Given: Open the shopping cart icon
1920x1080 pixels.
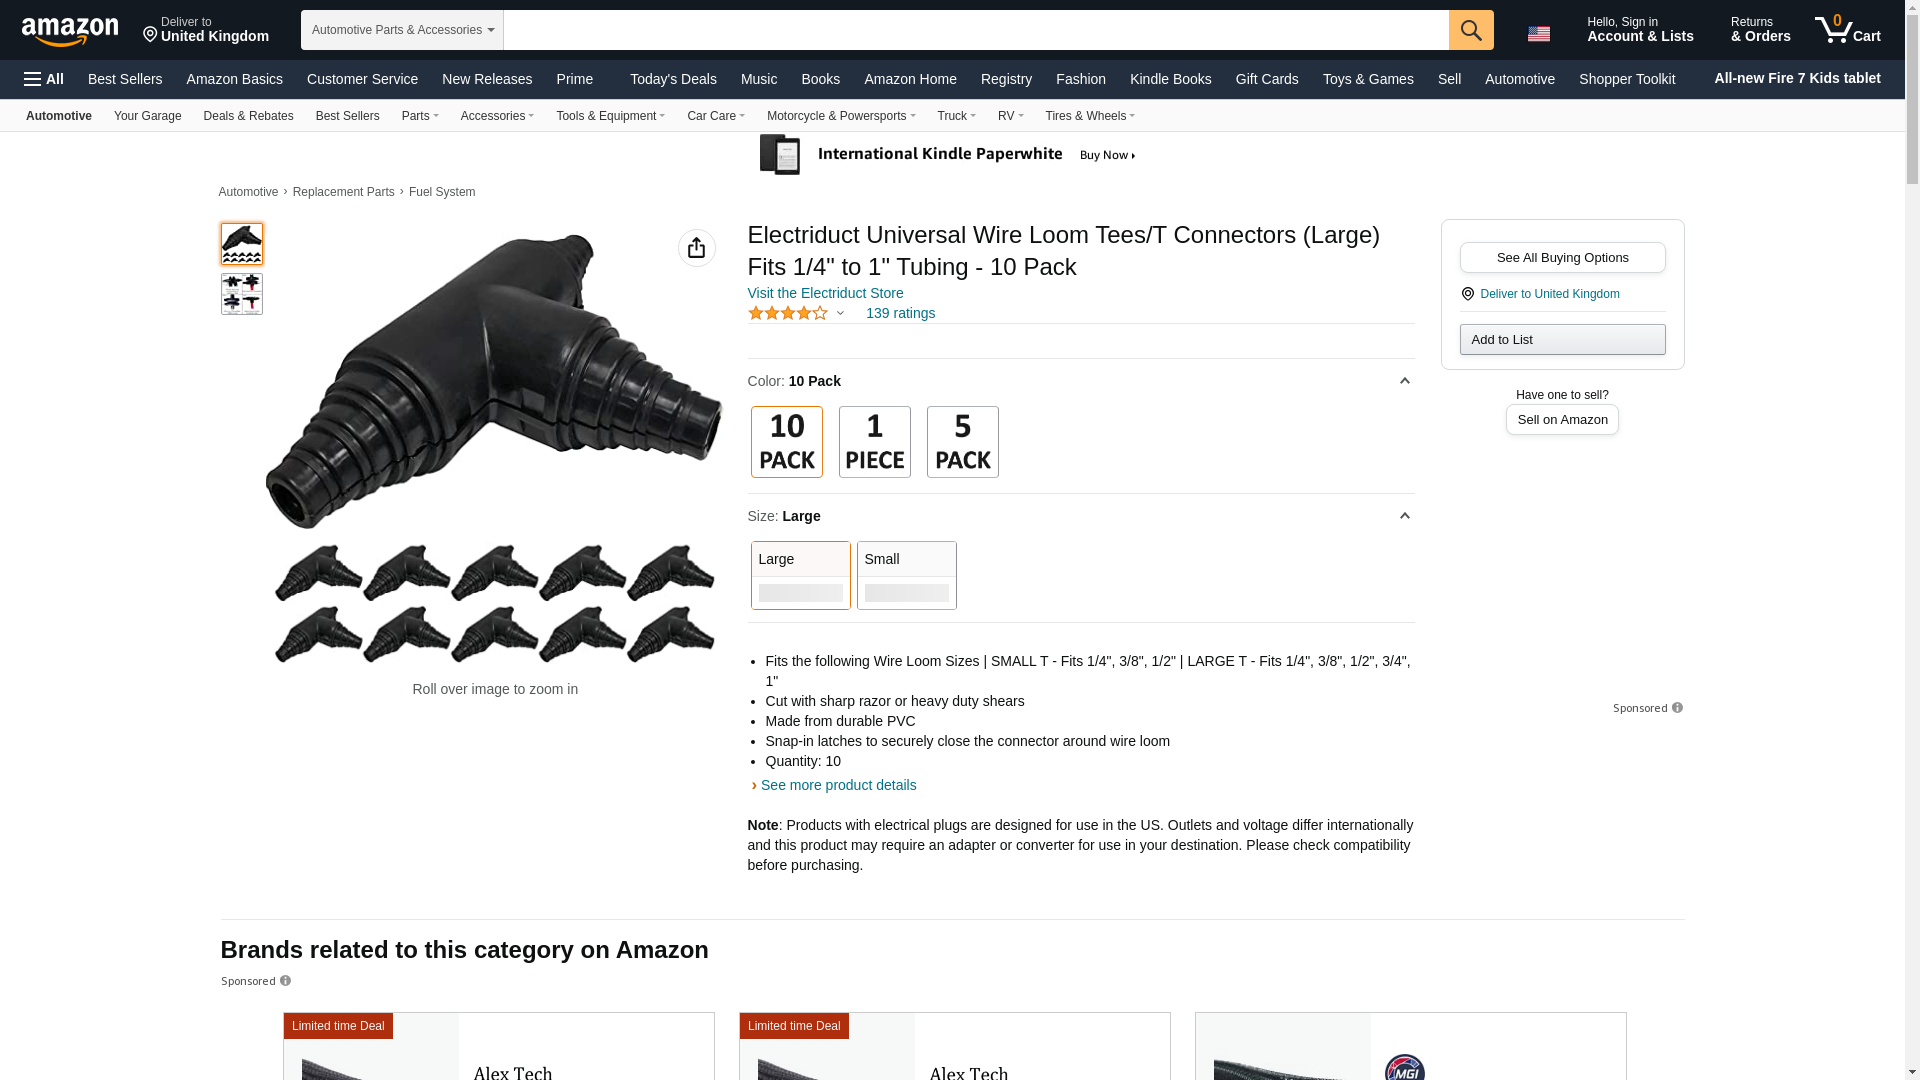Looking at the screenshot, I should pyautogui.click(x=1847, y=30).
